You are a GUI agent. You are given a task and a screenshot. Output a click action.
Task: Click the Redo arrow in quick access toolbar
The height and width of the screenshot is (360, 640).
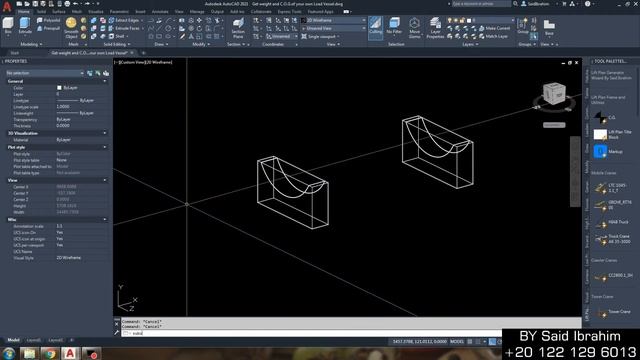pos(87,4)
